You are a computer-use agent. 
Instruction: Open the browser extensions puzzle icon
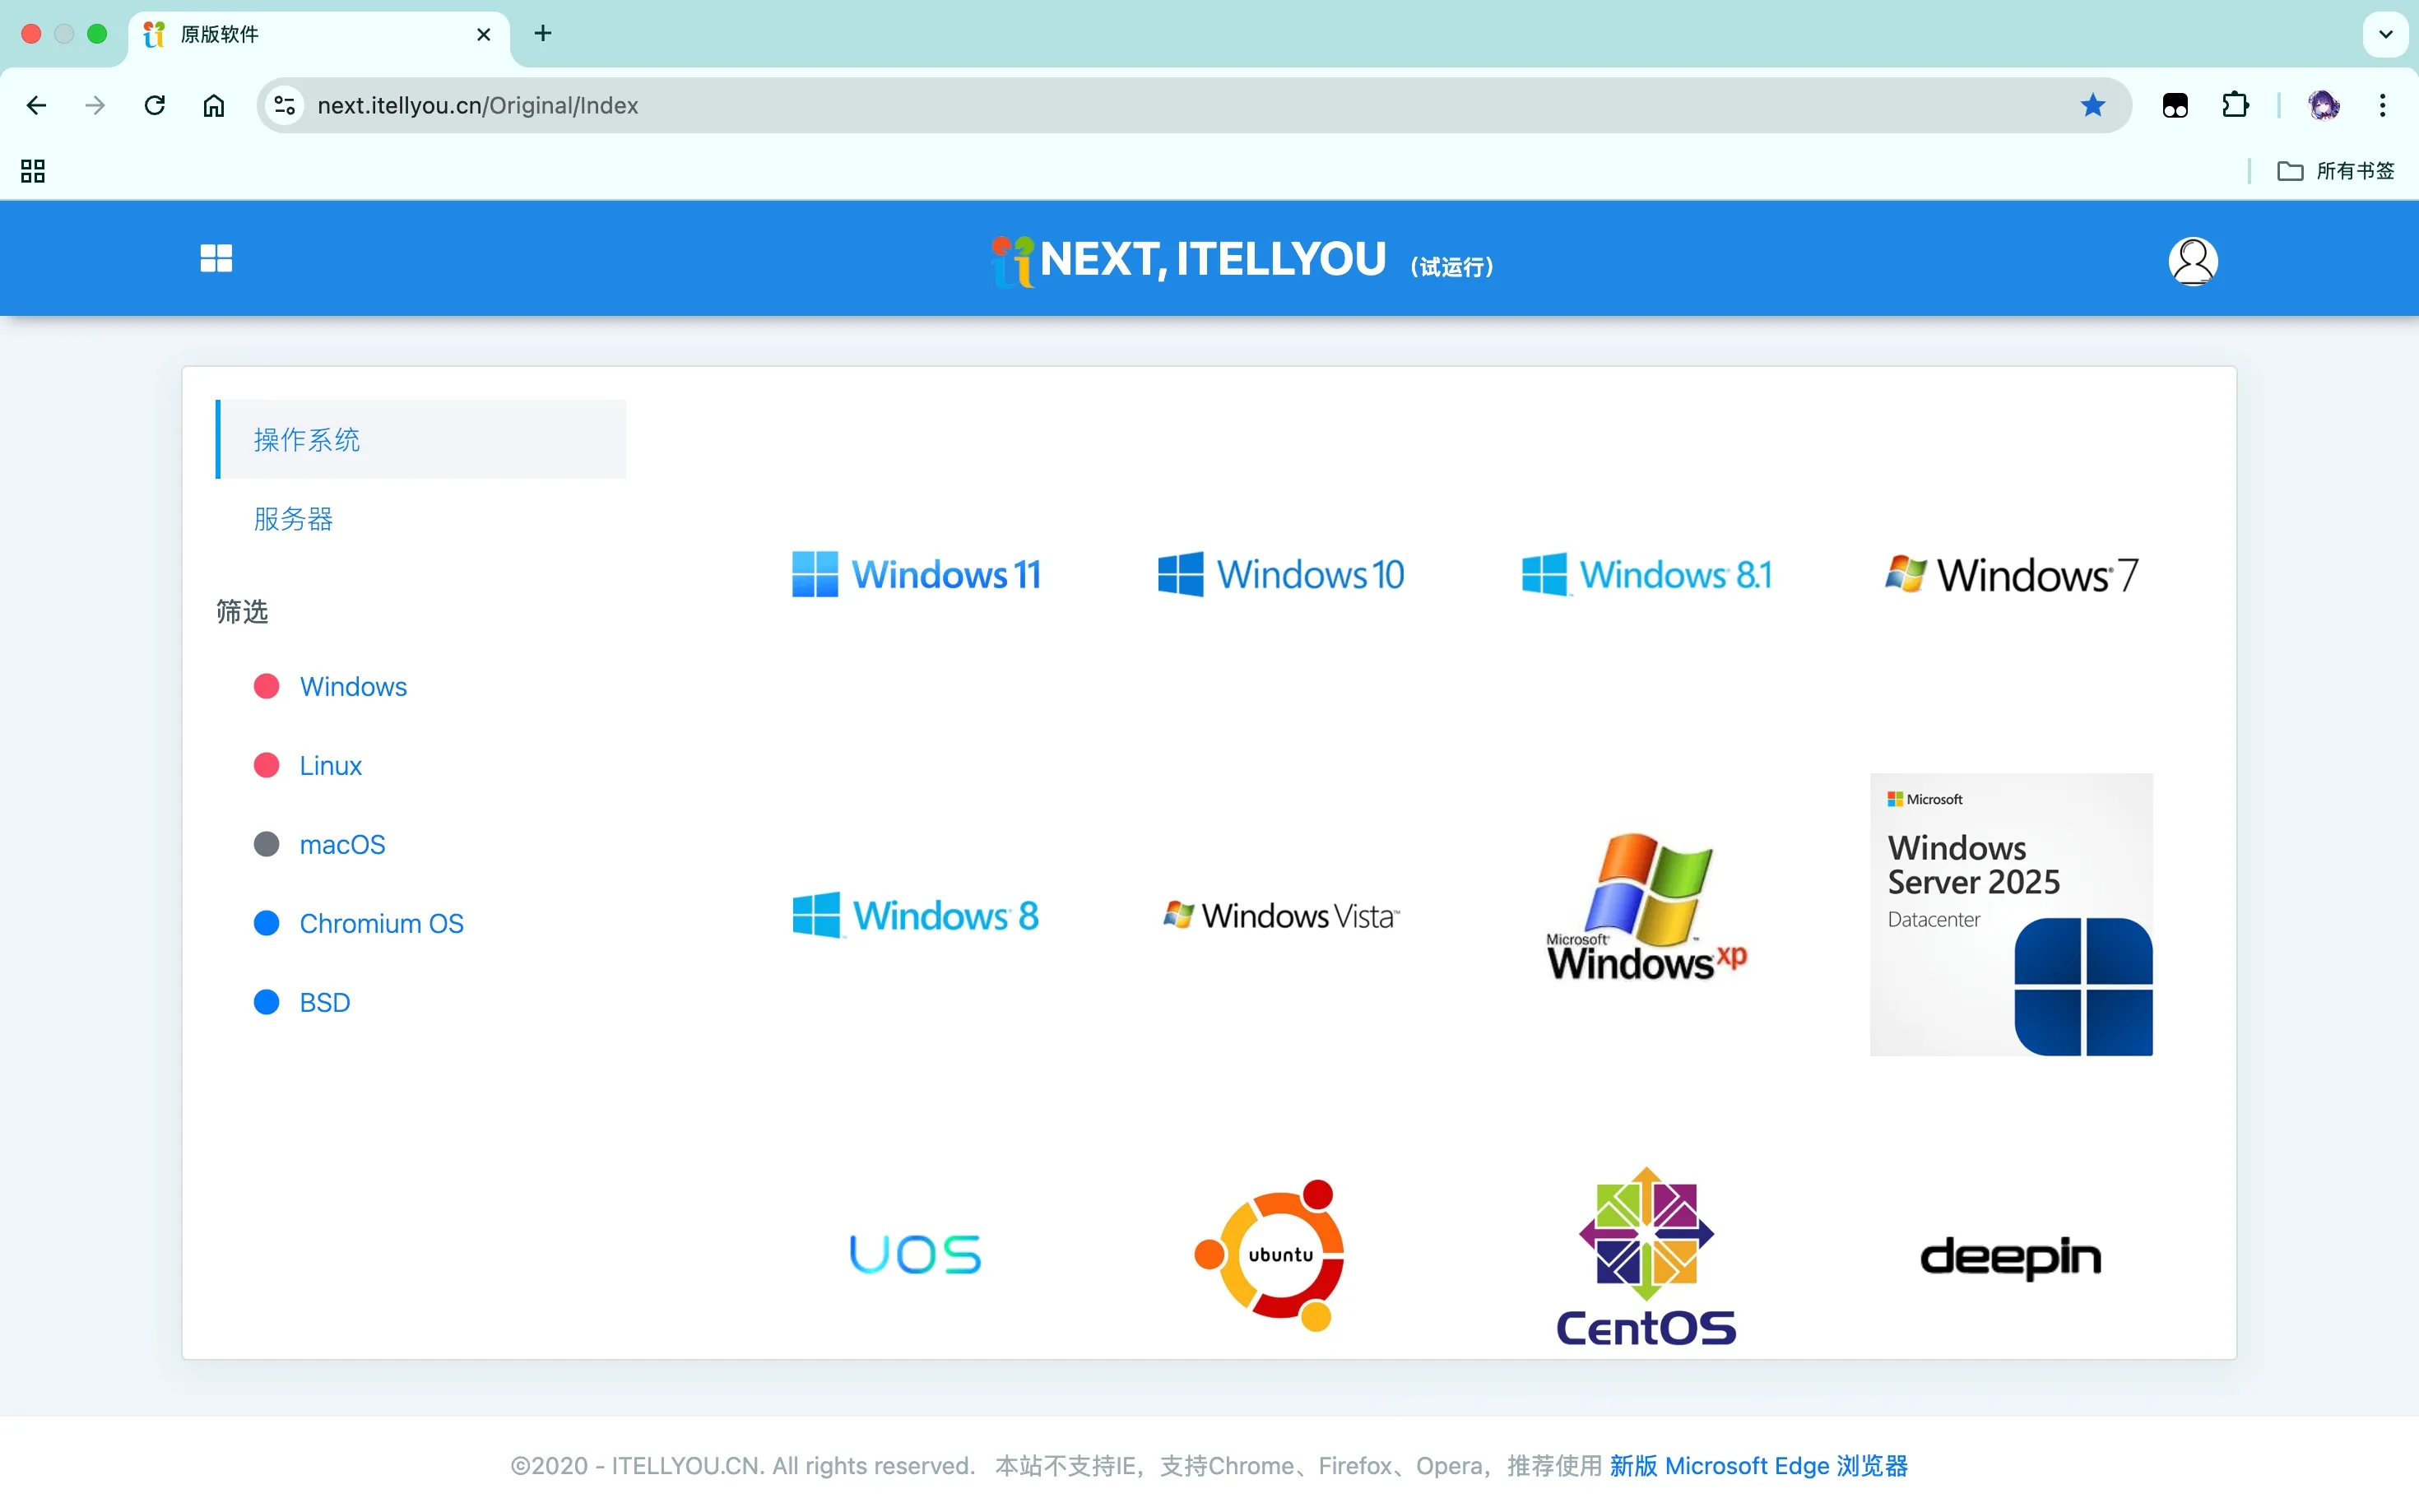(x=2235, y=105)
